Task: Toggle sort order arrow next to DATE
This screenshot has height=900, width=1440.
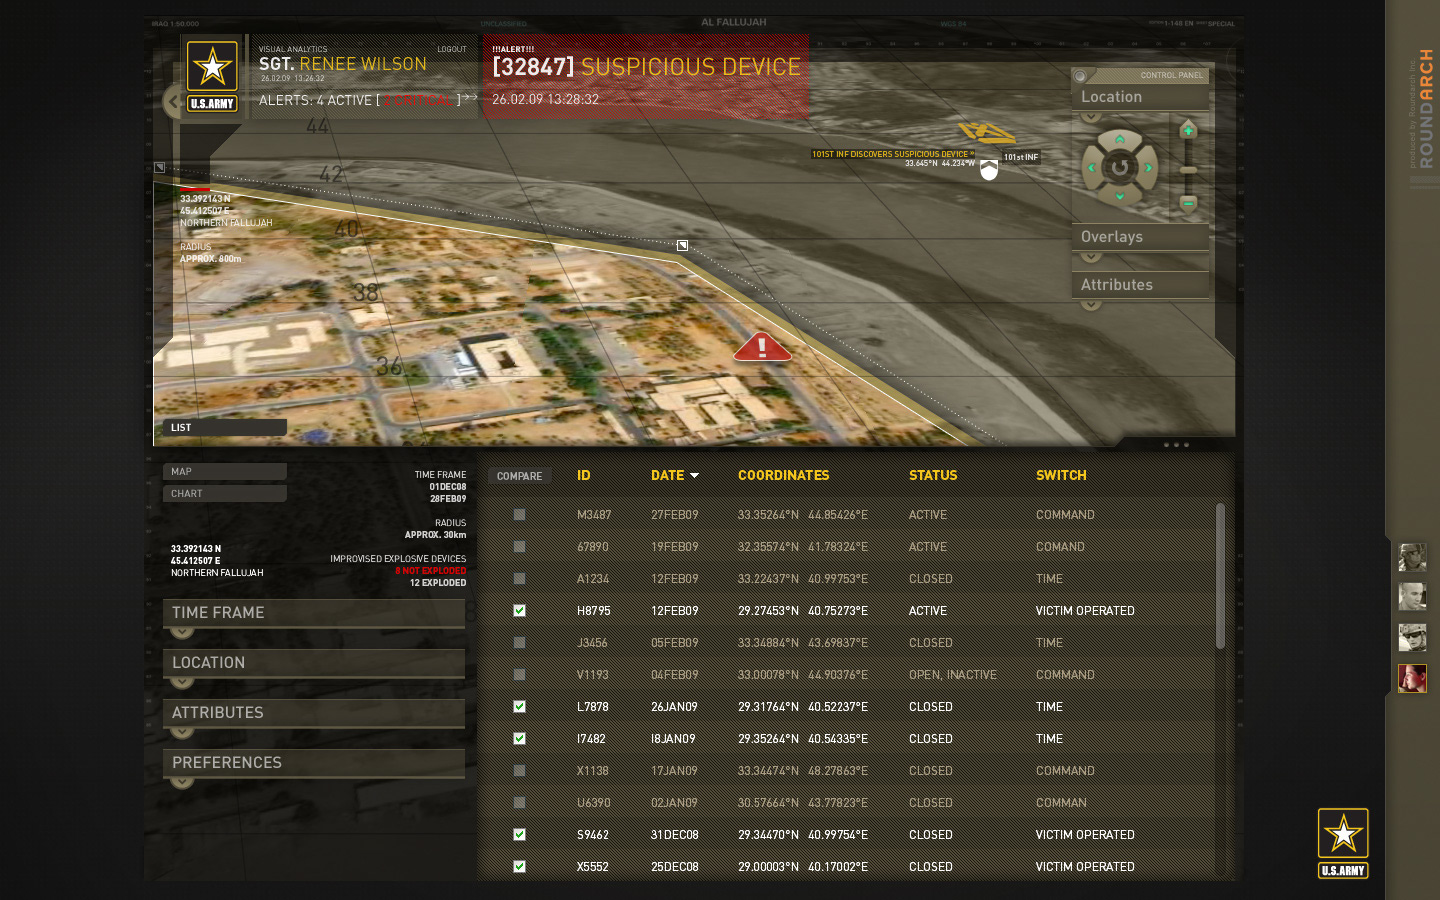Action: (694, 476)
